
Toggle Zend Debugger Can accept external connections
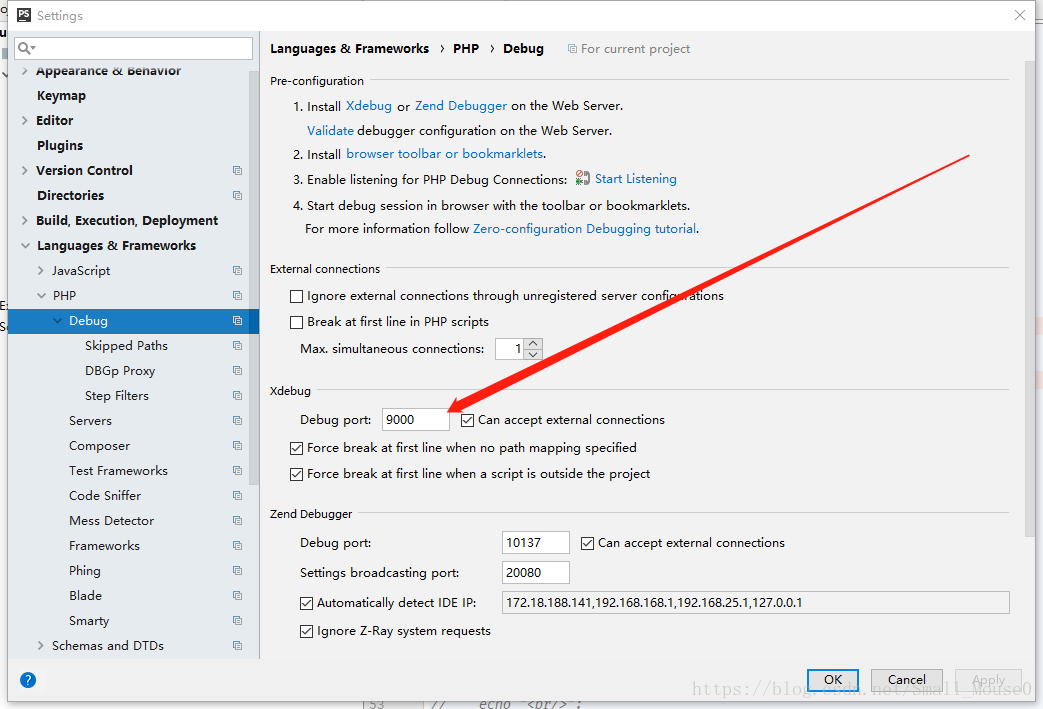point(587,543)
